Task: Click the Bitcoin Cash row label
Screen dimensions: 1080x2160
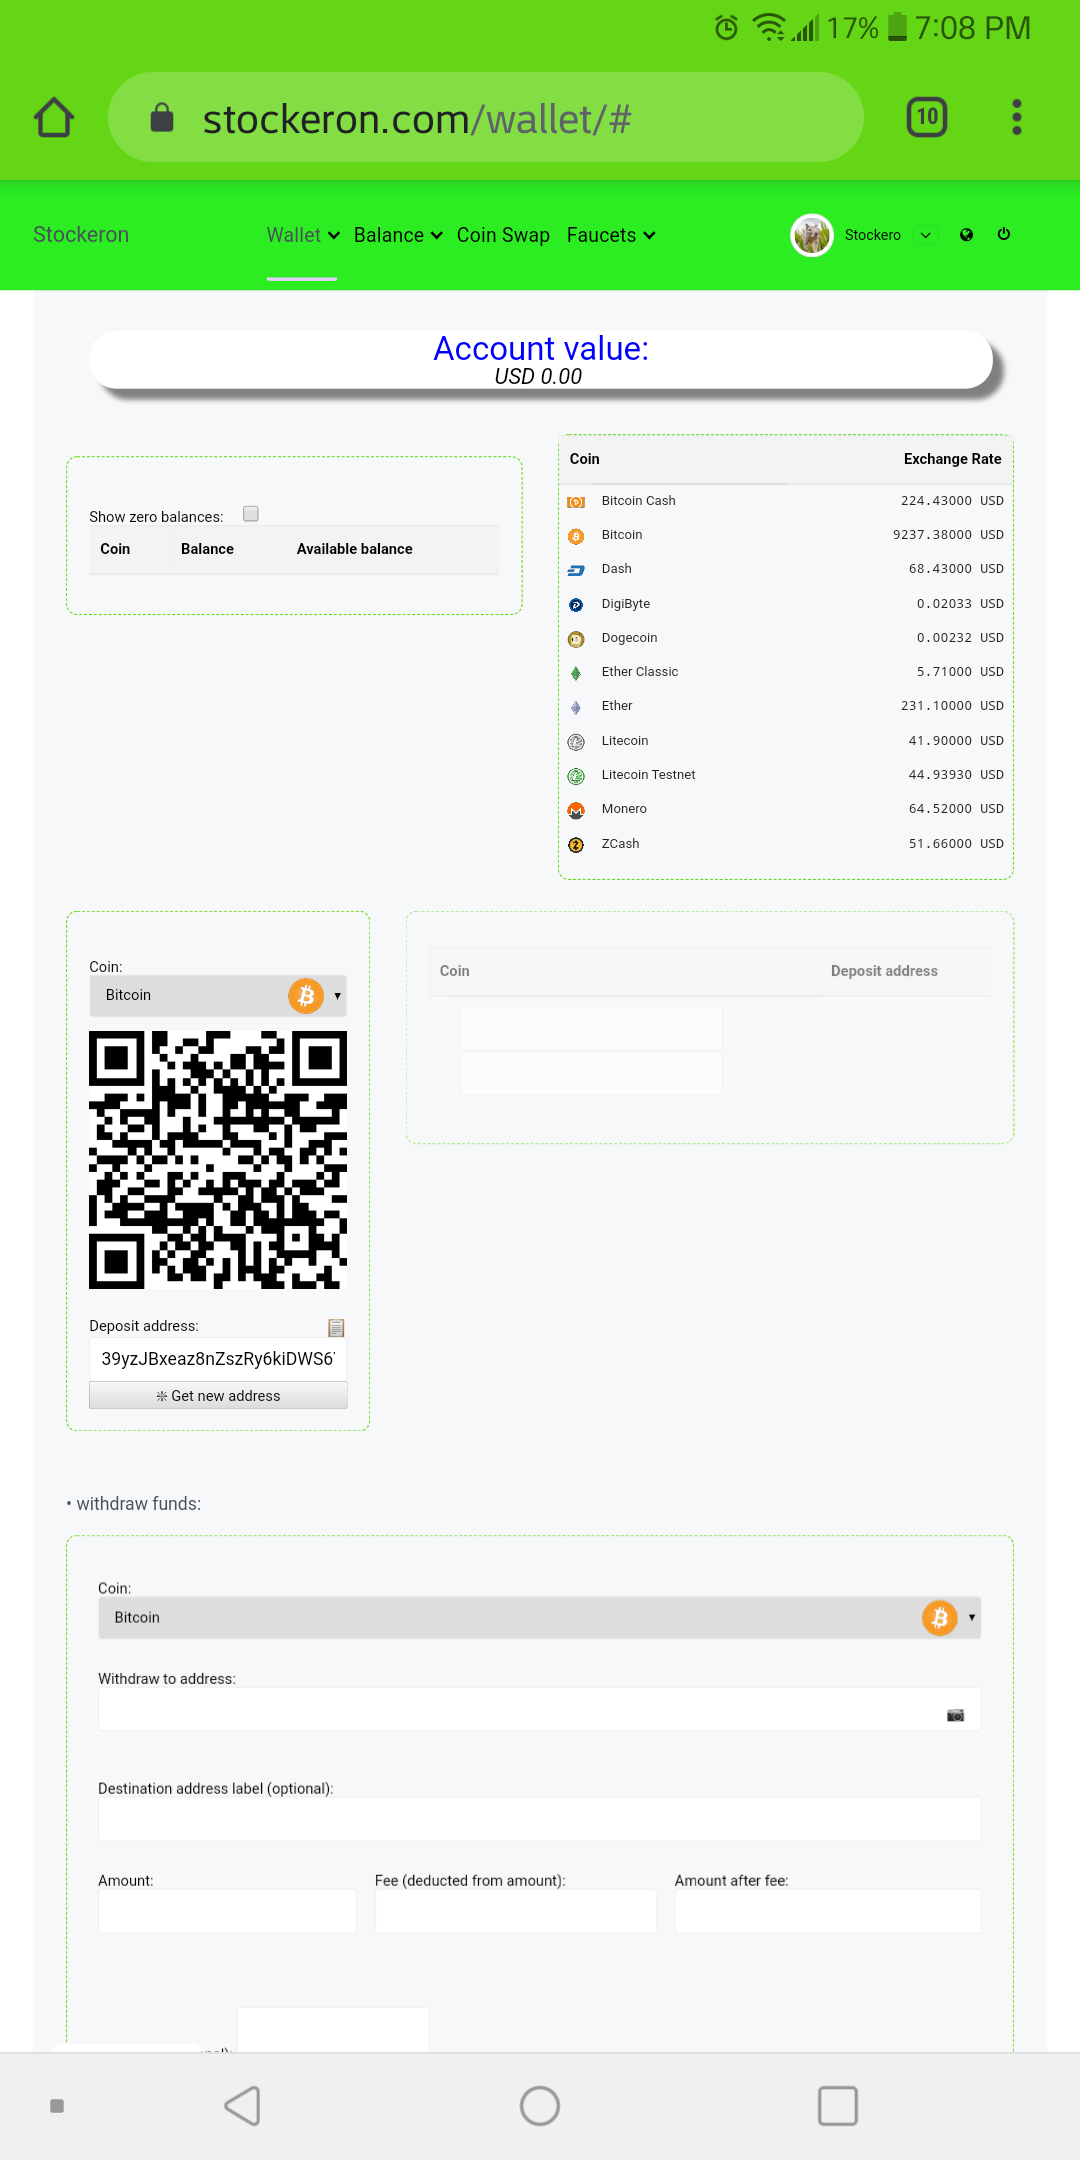Action: [638, 501]
